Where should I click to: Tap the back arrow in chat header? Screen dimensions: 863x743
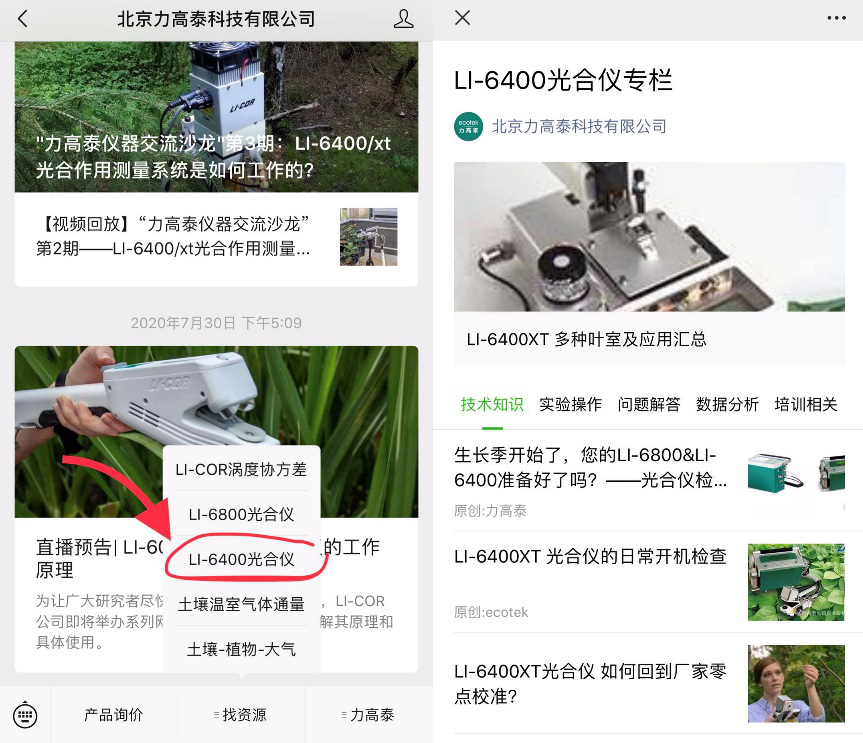tap(22, 19)
